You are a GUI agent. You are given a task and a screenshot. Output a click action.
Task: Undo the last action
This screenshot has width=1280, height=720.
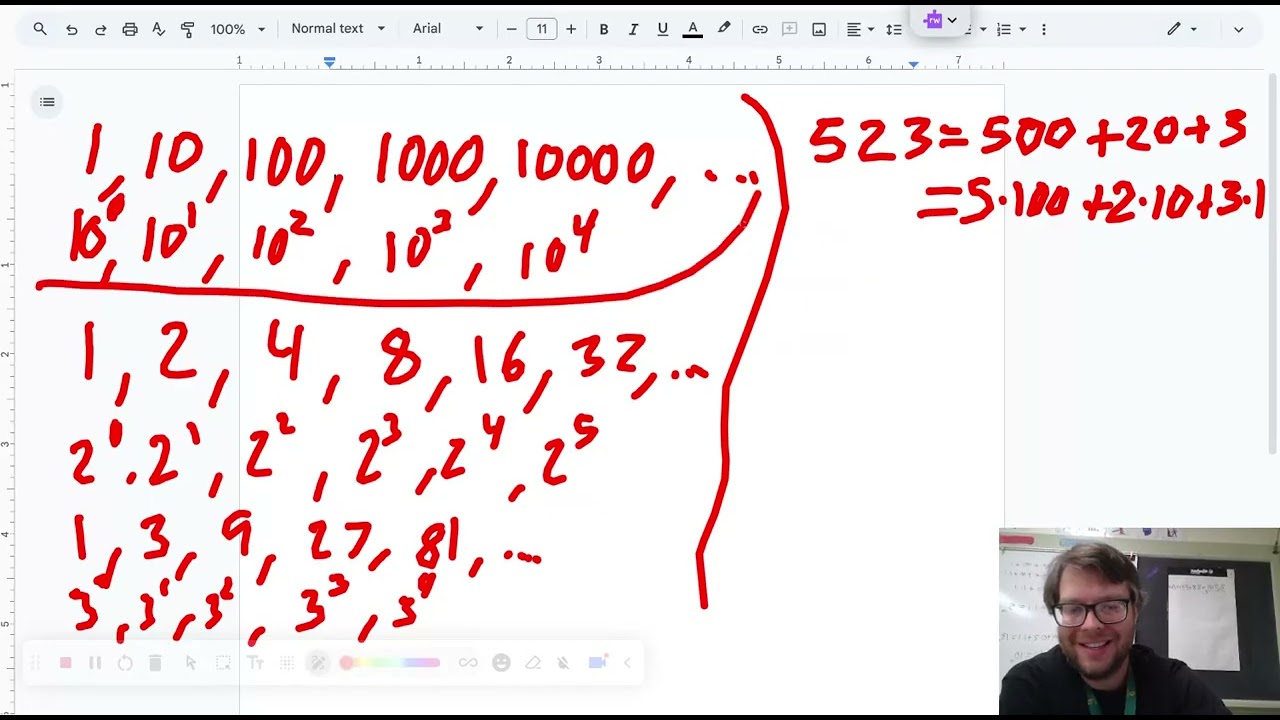tap(71, 29)
